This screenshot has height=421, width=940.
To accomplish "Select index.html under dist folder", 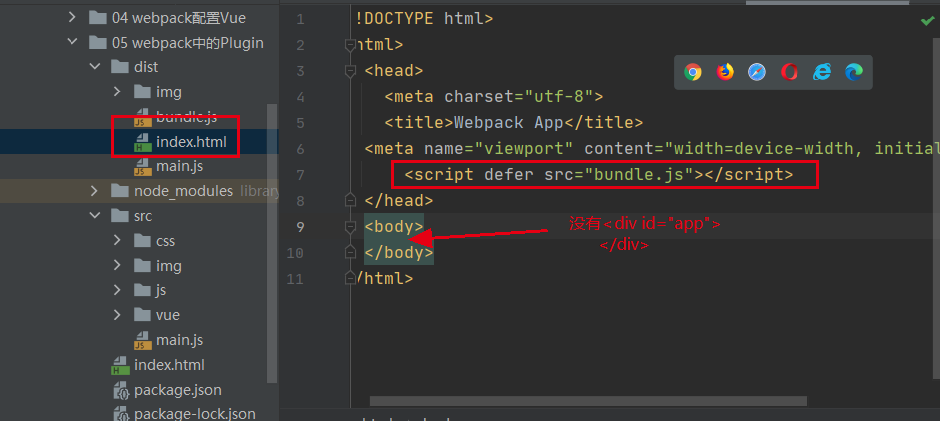I will coord(191,142).
